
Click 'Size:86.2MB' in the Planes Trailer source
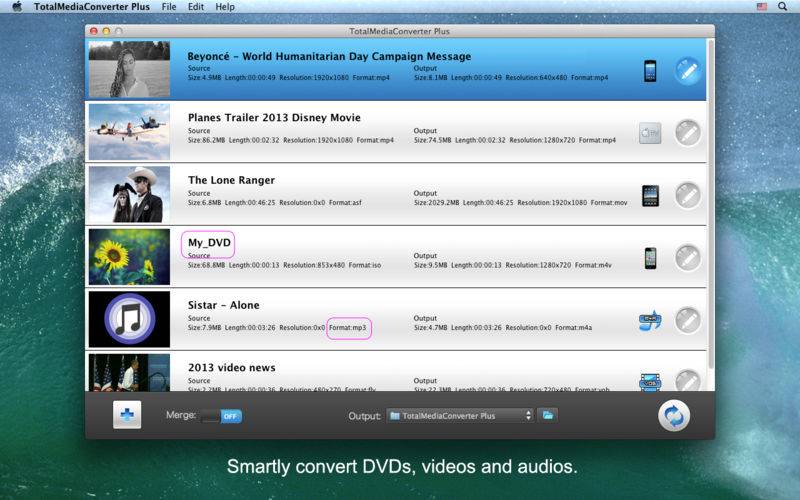point(206,140)
